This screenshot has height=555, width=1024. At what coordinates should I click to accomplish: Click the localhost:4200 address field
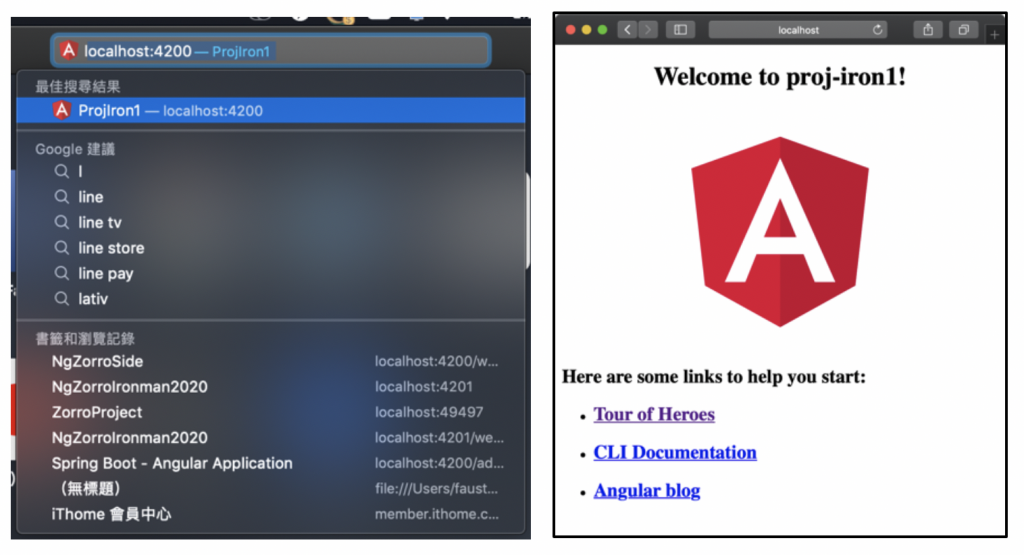pos(270,51)
